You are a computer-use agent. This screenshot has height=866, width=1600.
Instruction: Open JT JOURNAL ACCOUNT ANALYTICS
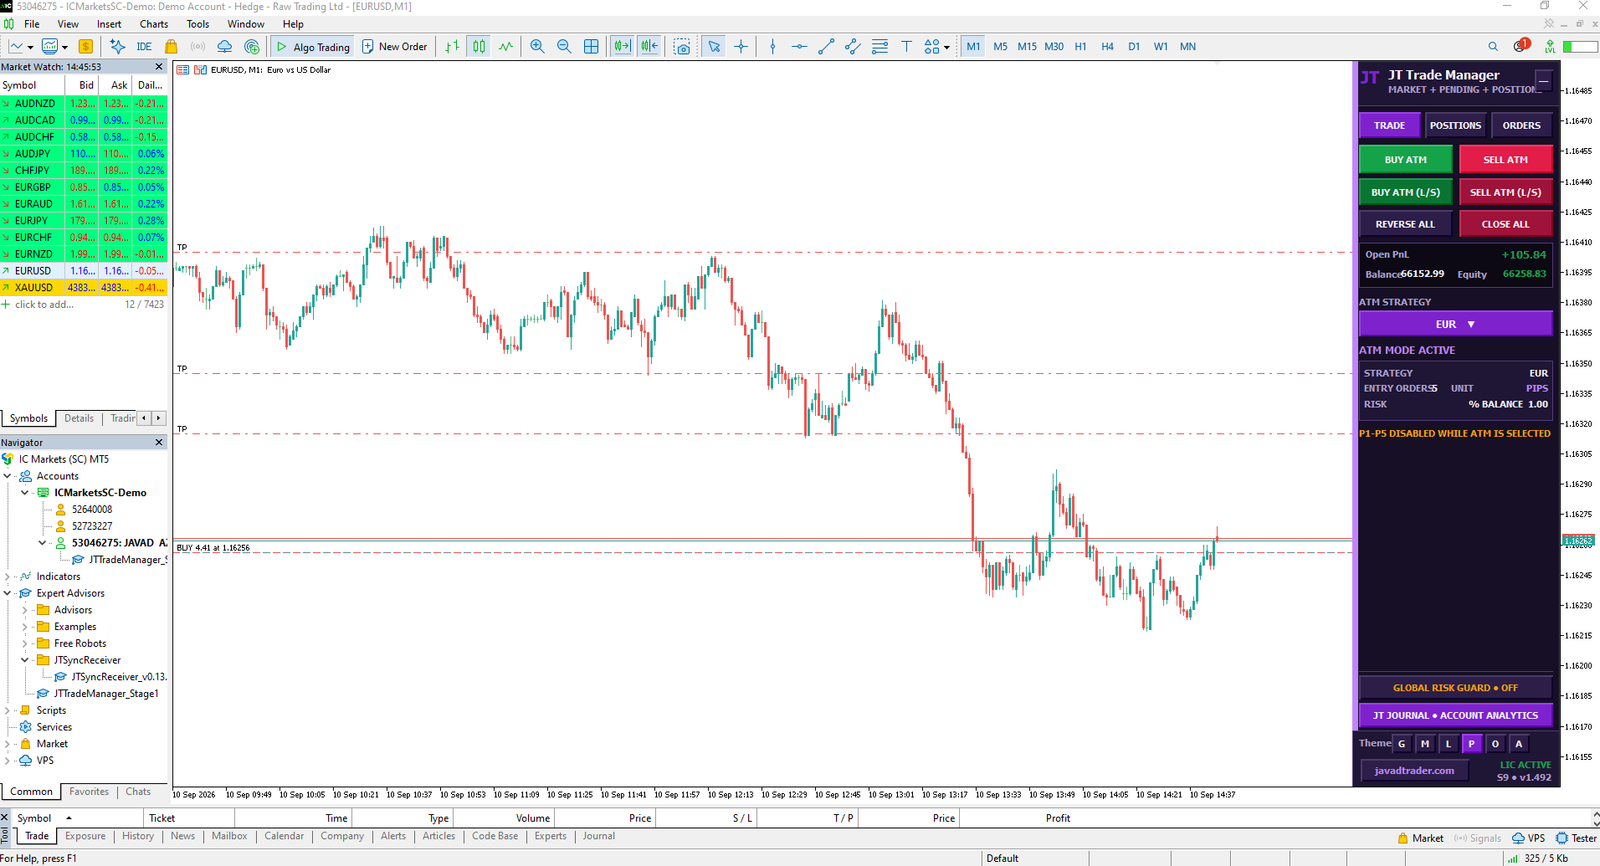(1455, 715)
